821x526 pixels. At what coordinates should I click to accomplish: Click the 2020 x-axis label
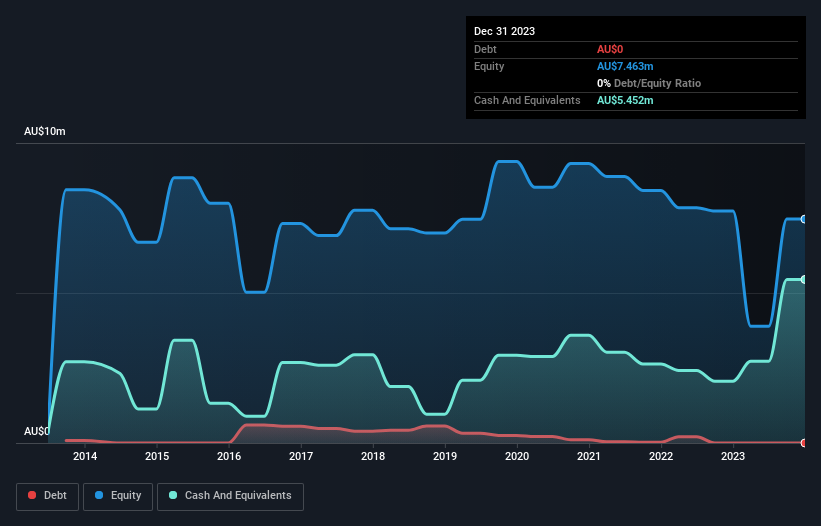coord(517,456)
